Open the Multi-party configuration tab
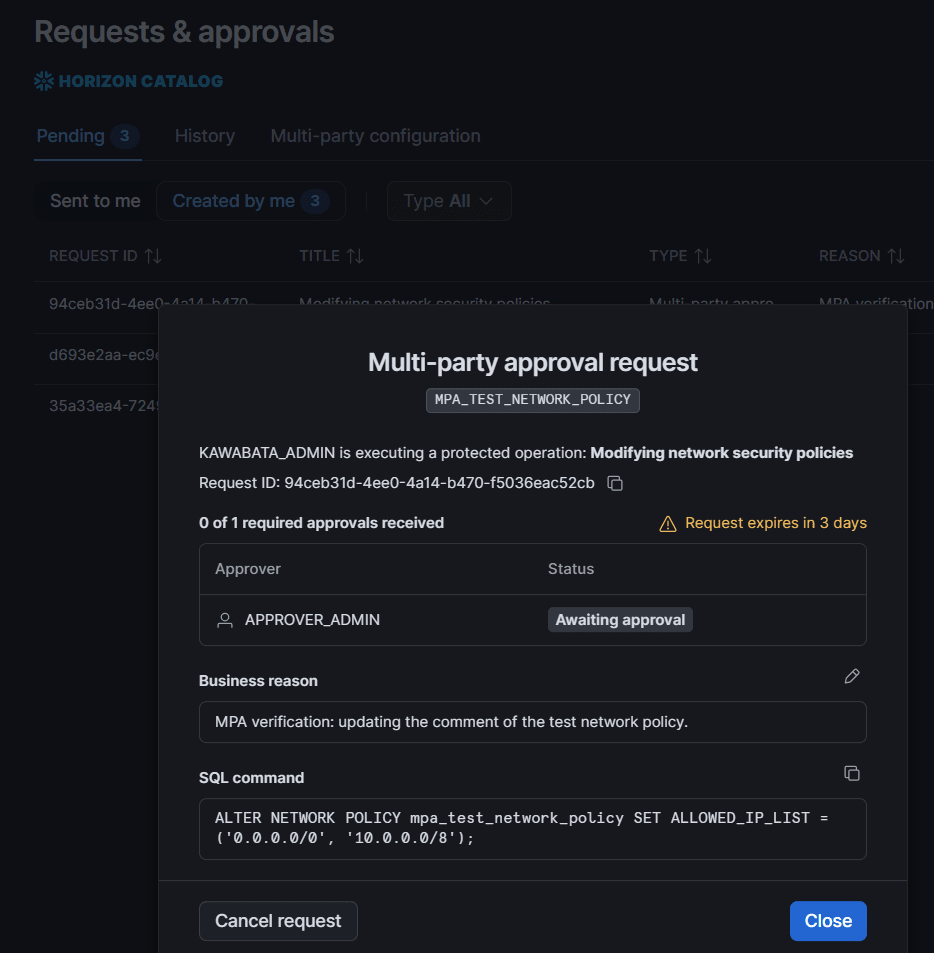This screenshot has height=953, width=934. tap(376, 136)
